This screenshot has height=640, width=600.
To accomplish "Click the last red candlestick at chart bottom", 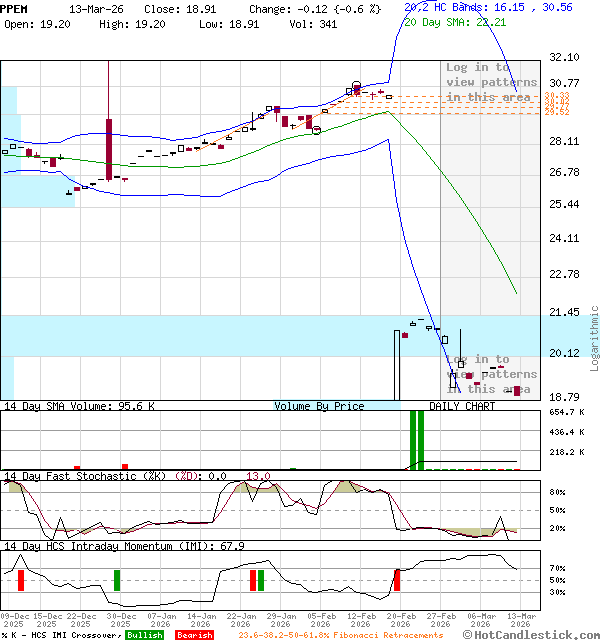I will (517, 390).
